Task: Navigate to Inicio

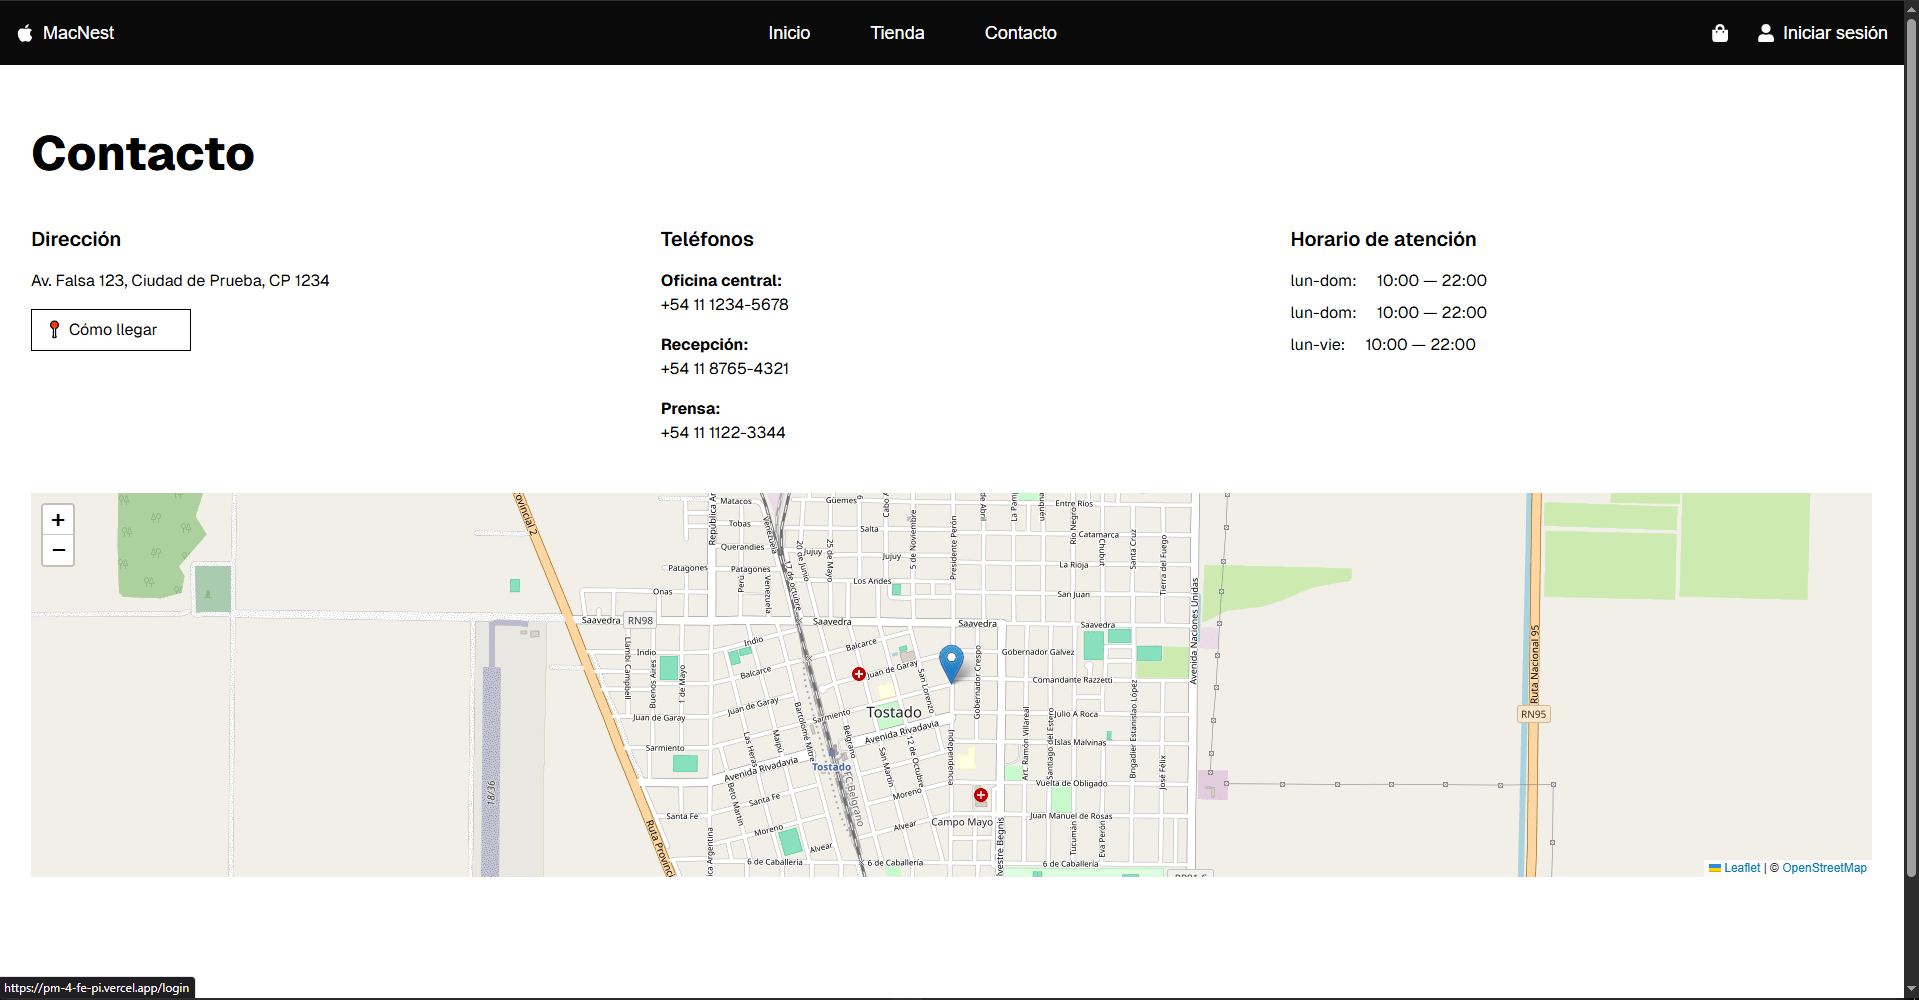Action: point(789,32)
